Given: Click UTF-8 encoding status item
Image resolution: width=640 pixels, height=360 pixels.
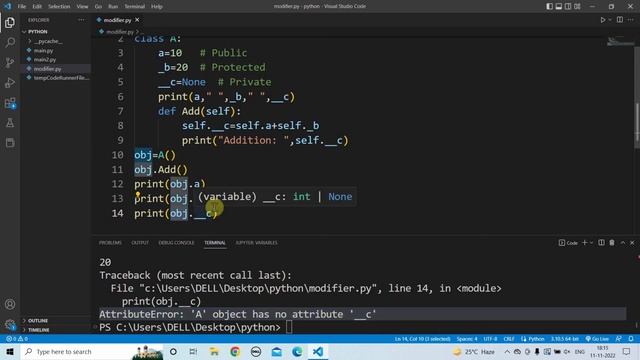Looking at the screenshot, I should (x=490, y=339).
